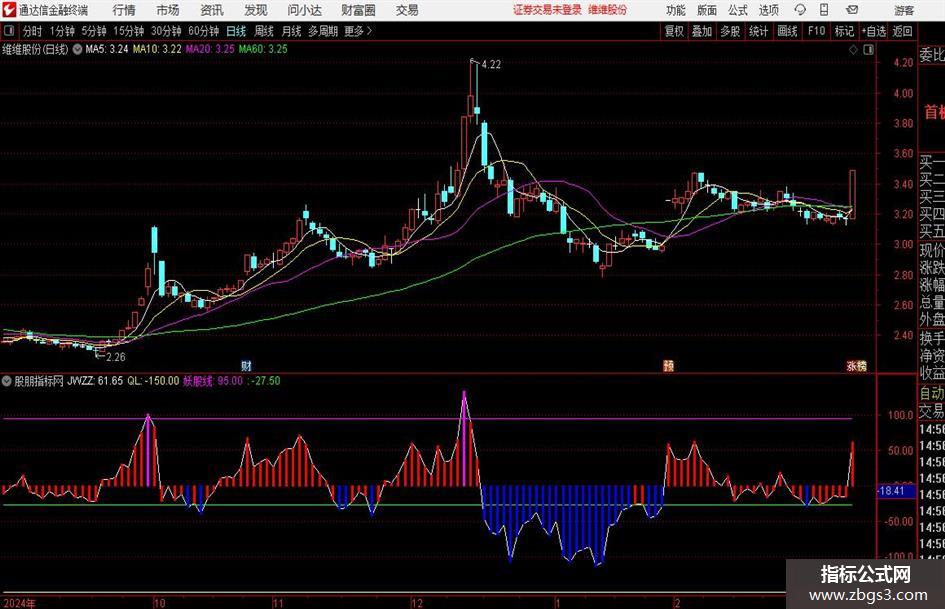Select the 日线 daily tab
The image size is (945, 609).
tap(236, 31)
